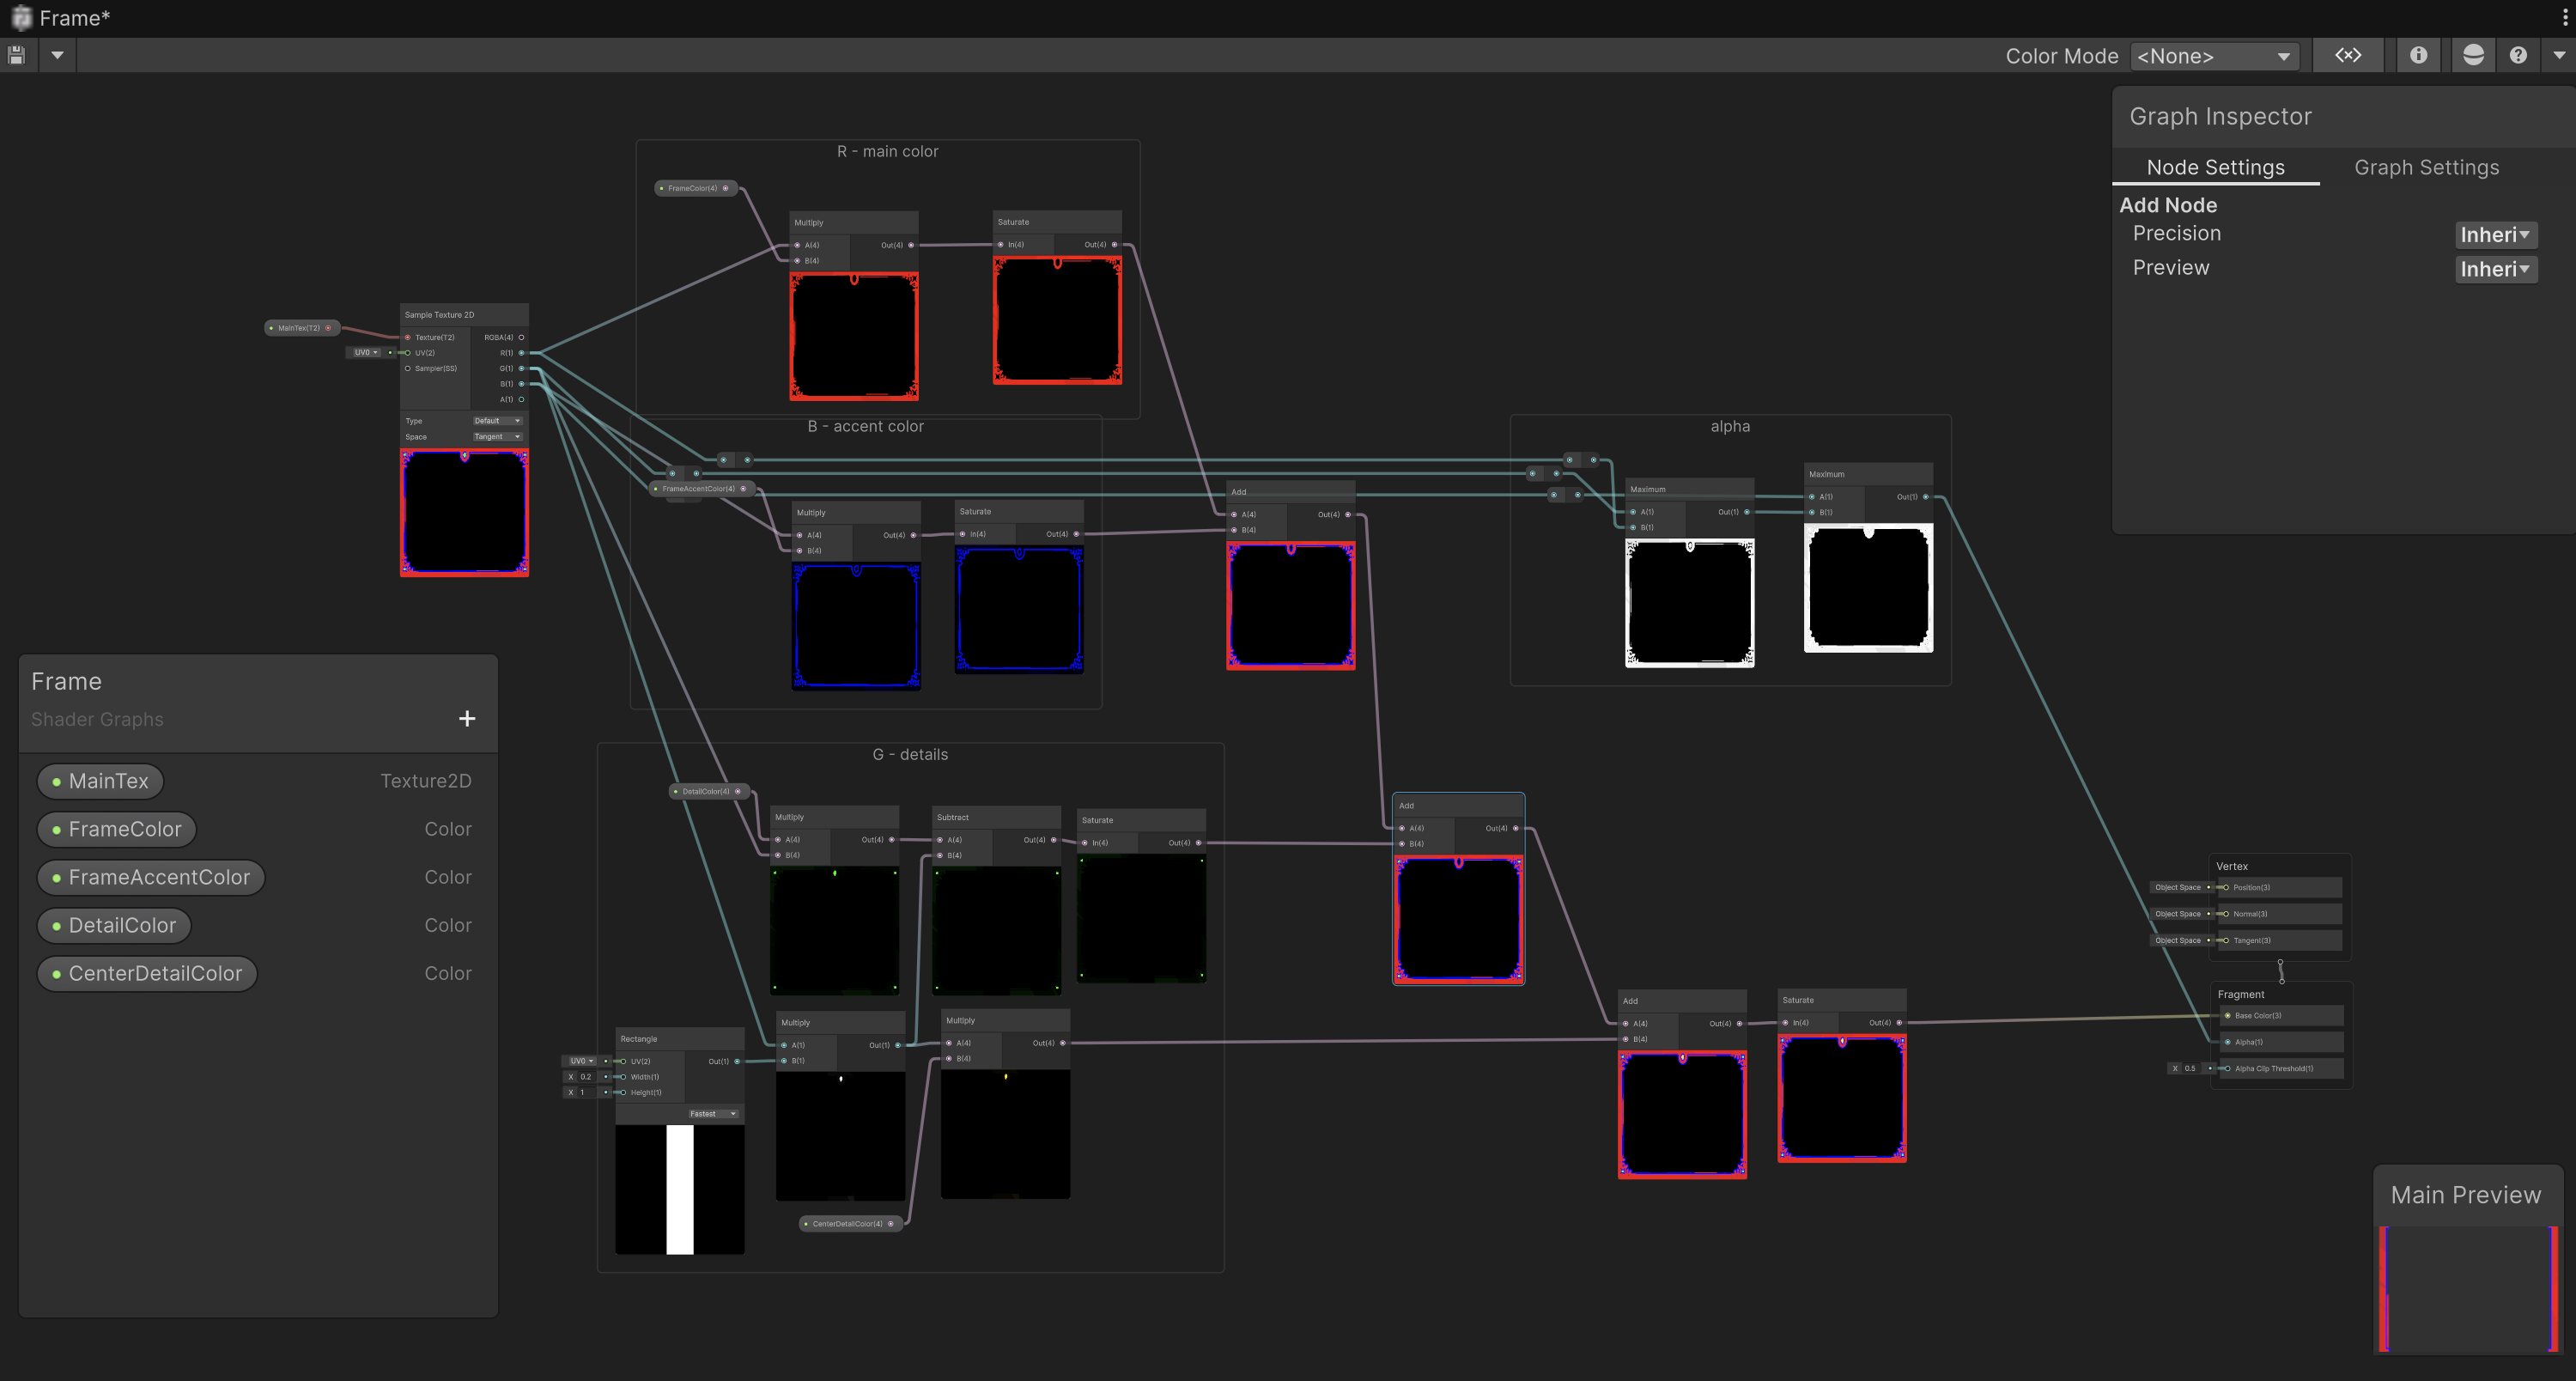Click the R(1) output port
Screen dimensions: 2576x1381
coord(521,353)
